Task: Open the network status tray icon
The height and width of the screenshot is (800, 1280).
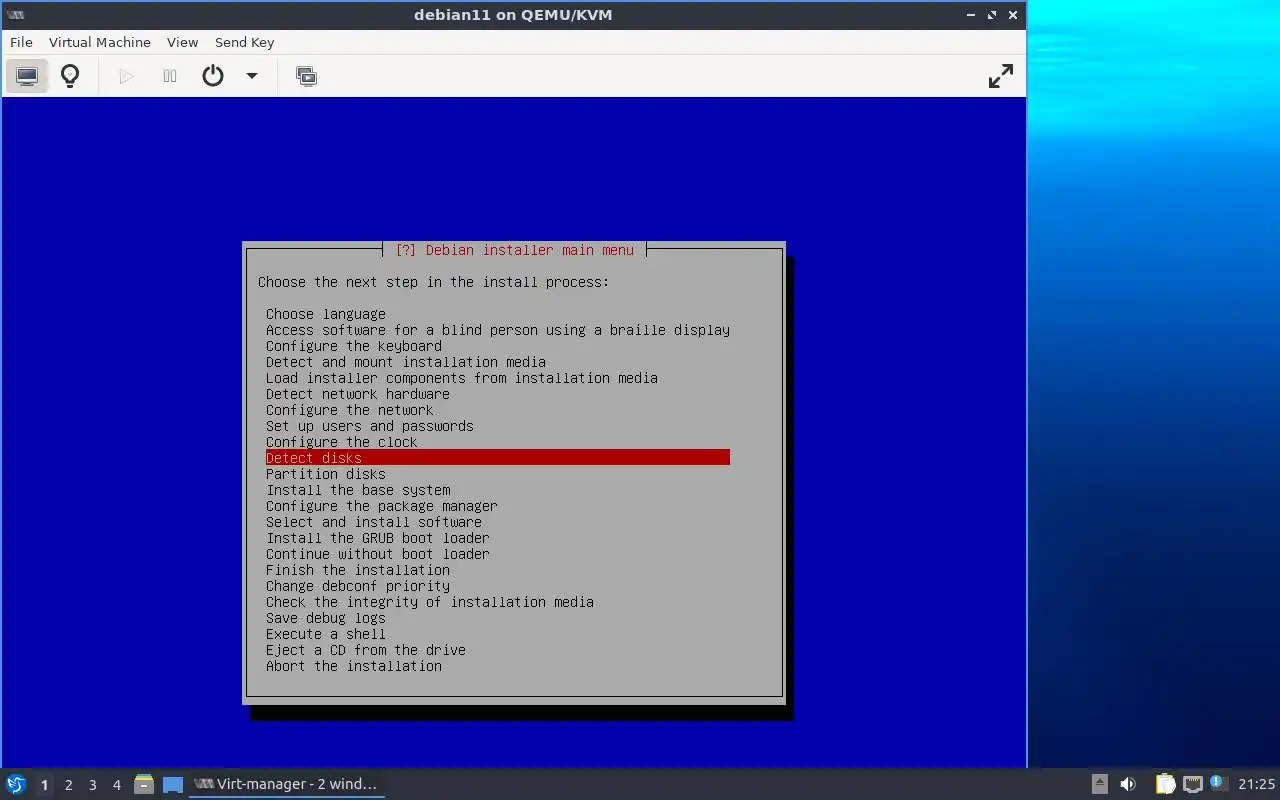Action: click(x=1192, y=784)
